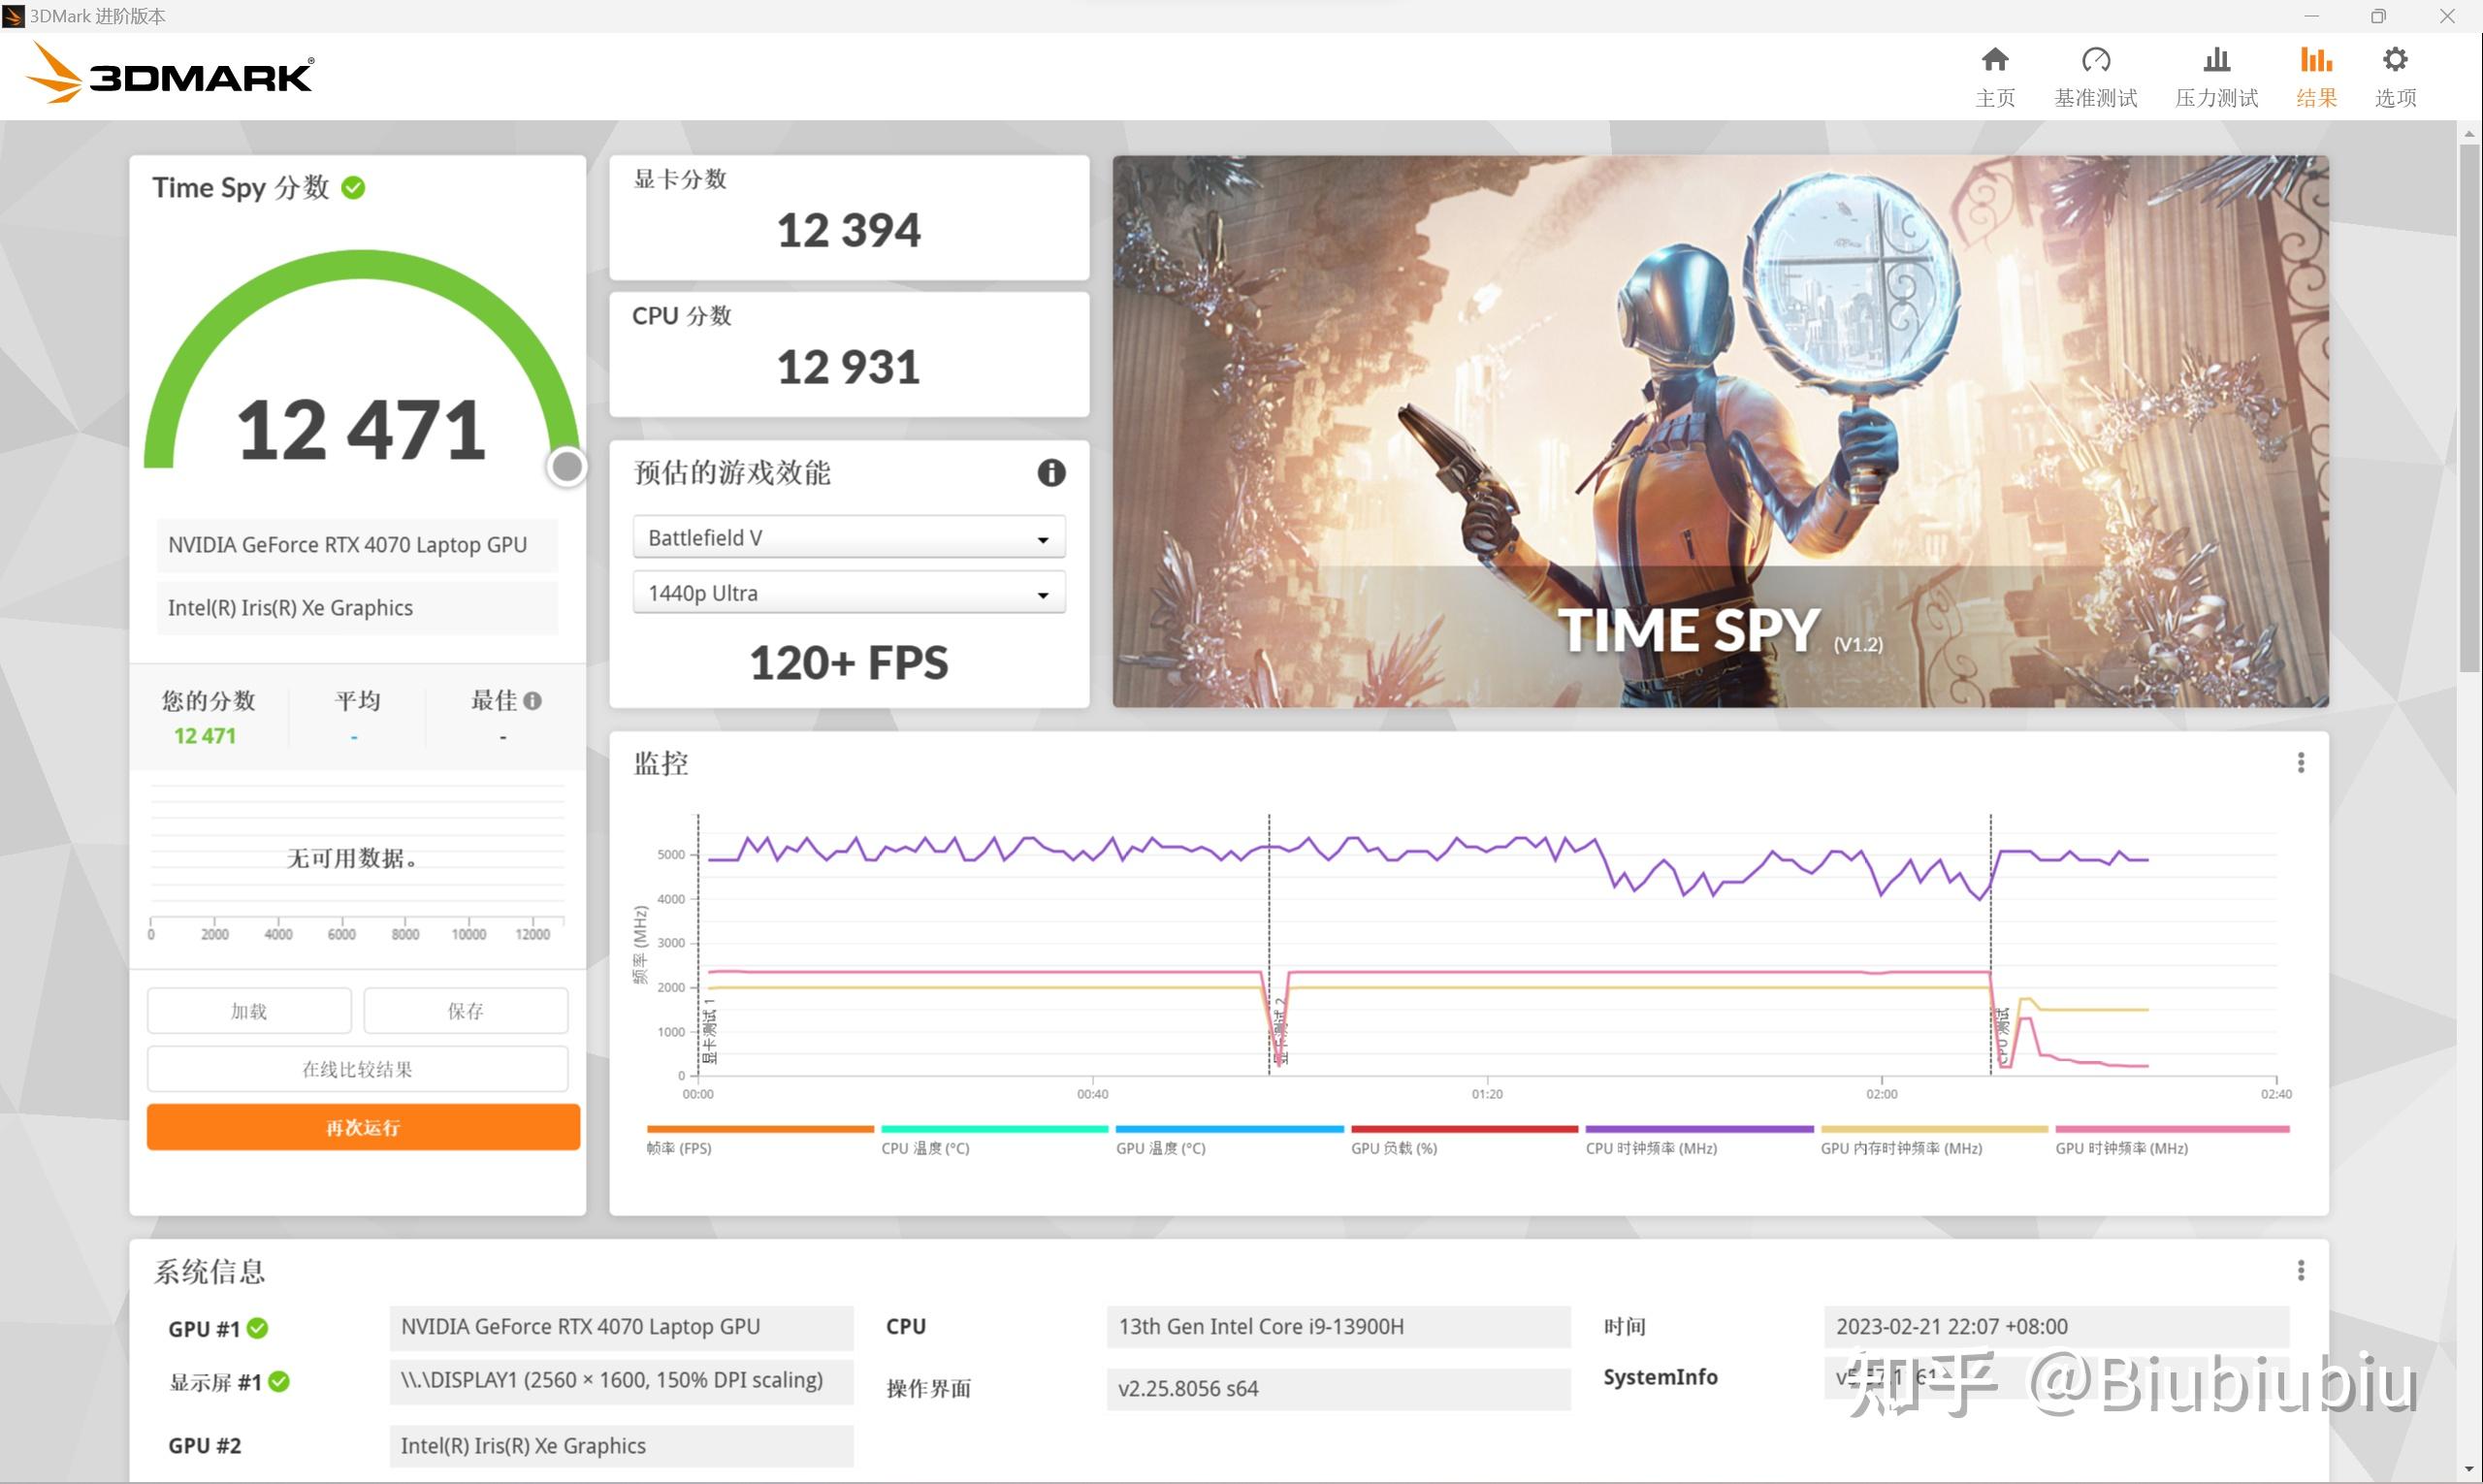Click the green checkmark next to GPU #1
2483x1484 pixels.
(257, 1328)
